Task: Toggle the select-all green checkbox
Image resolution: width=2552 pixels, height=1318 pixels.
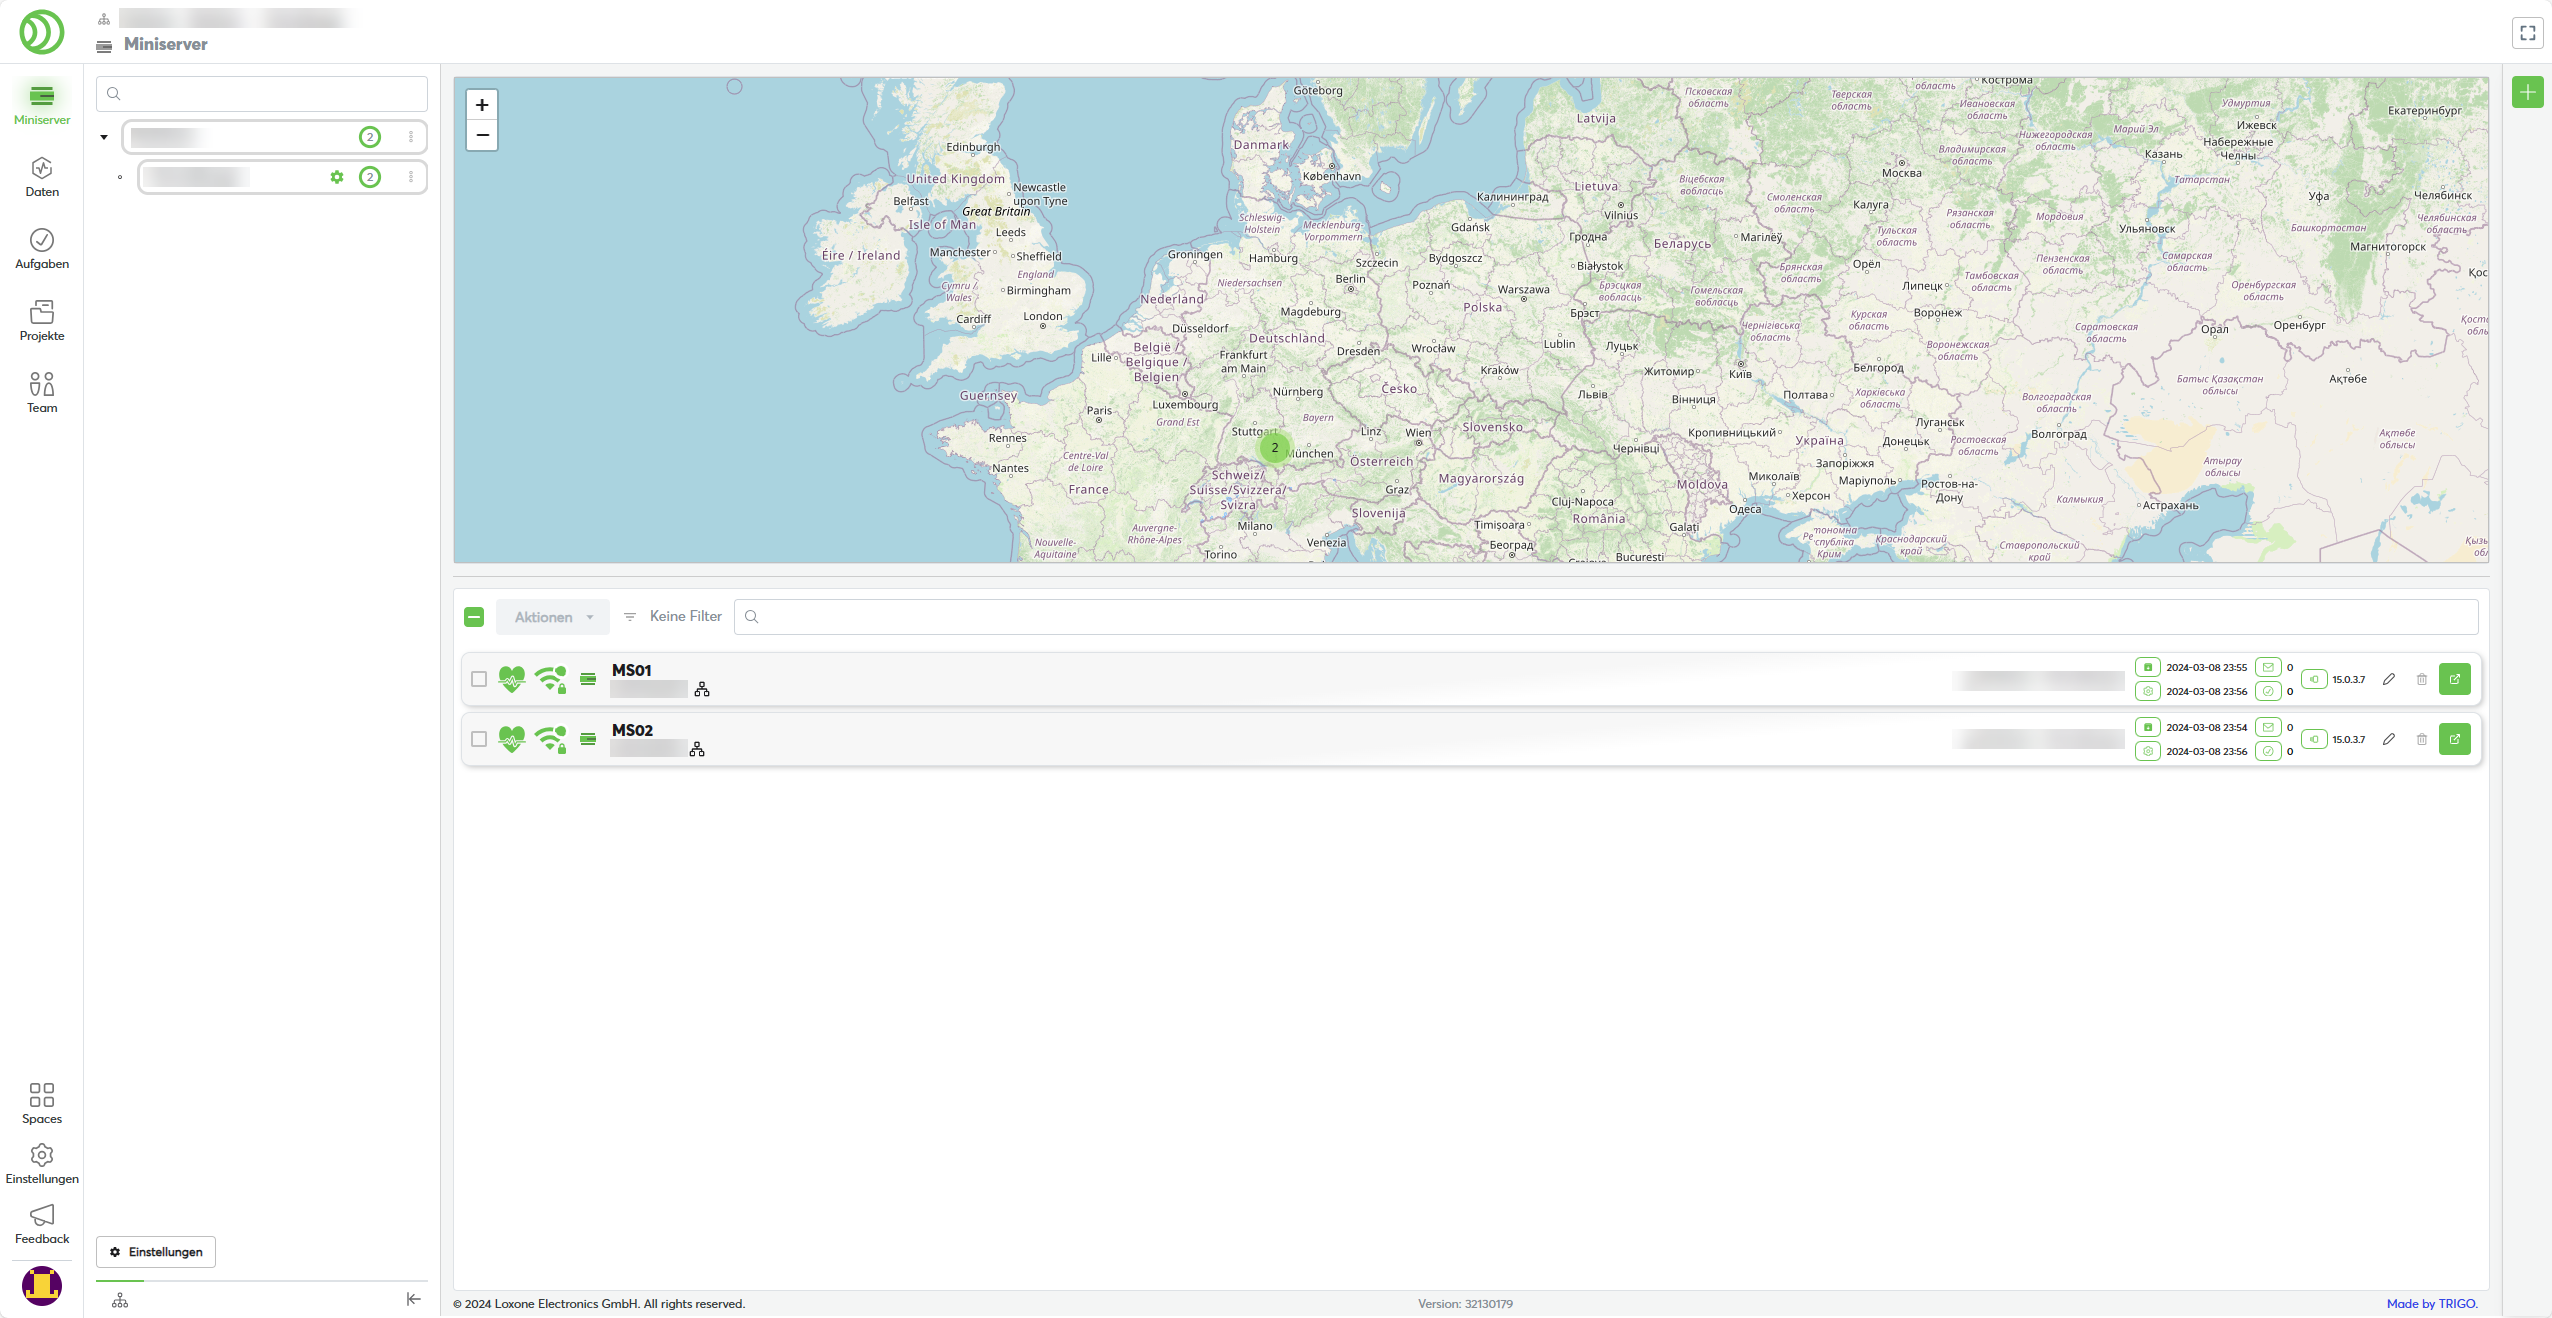Action: click(x=474, y=617)
